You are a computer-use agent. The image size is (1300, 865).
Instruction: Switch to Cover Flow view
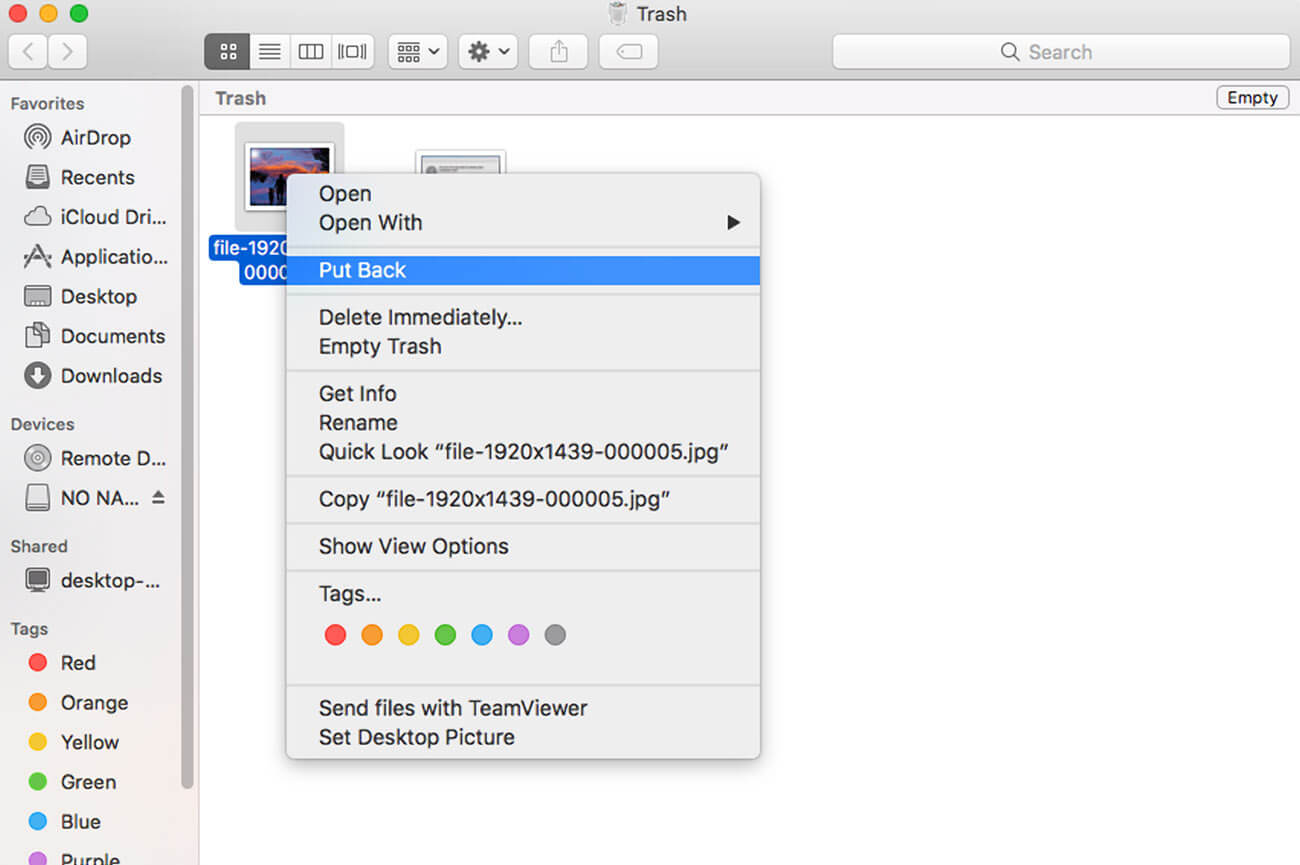[352, 52]
